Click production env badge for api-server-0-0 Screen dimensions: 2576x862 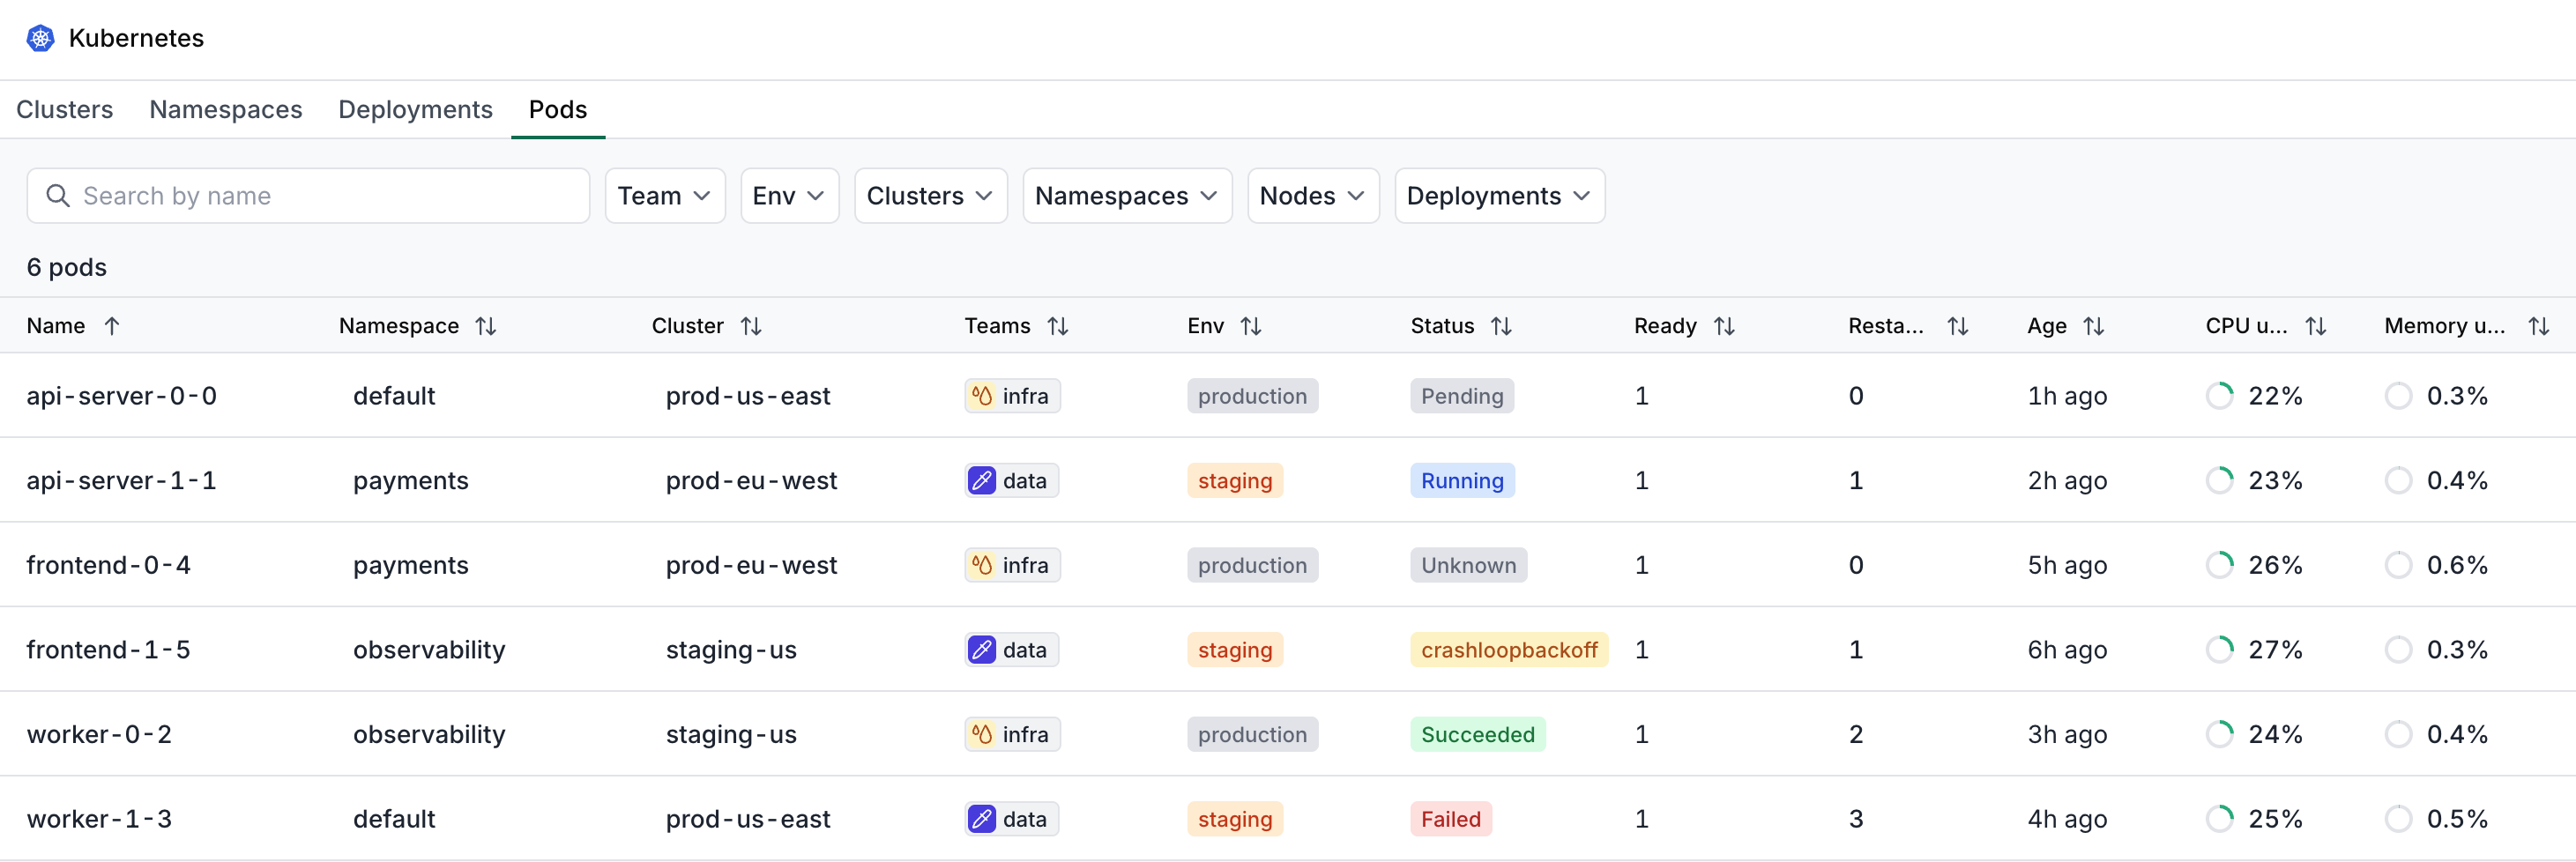coord(1252,396)
